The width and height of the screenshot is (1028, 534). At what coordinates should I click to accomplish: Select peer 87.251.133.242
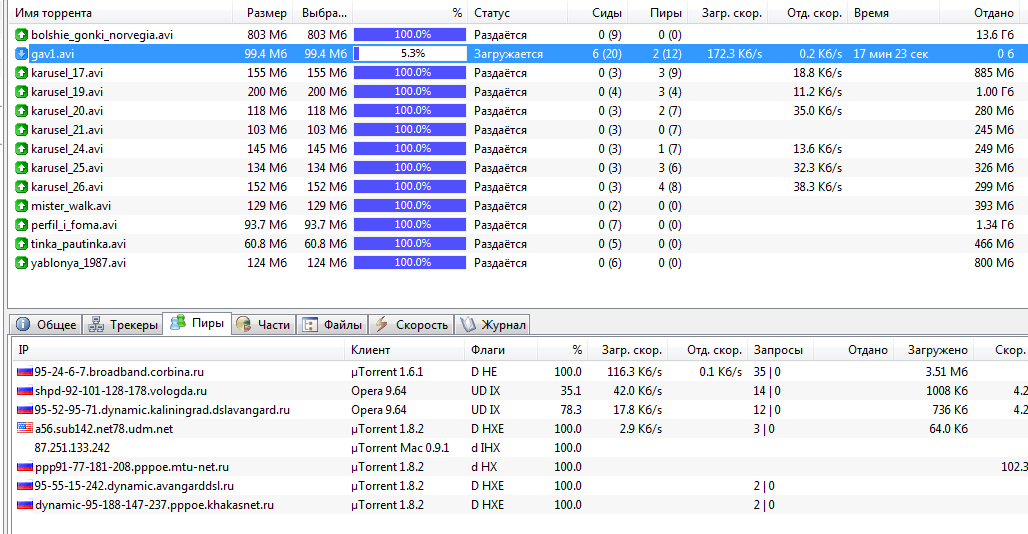point(72,448)
